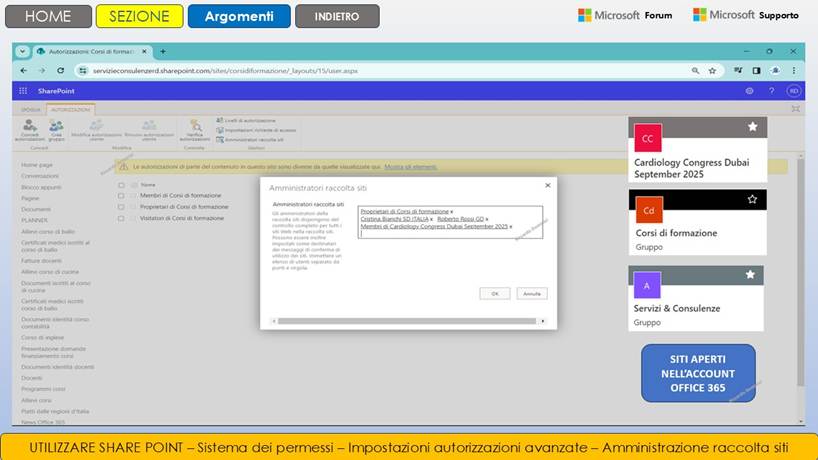Click Mostra gli elementi link
The width and height of the screenshot is (818, 460).
[411, 167]
